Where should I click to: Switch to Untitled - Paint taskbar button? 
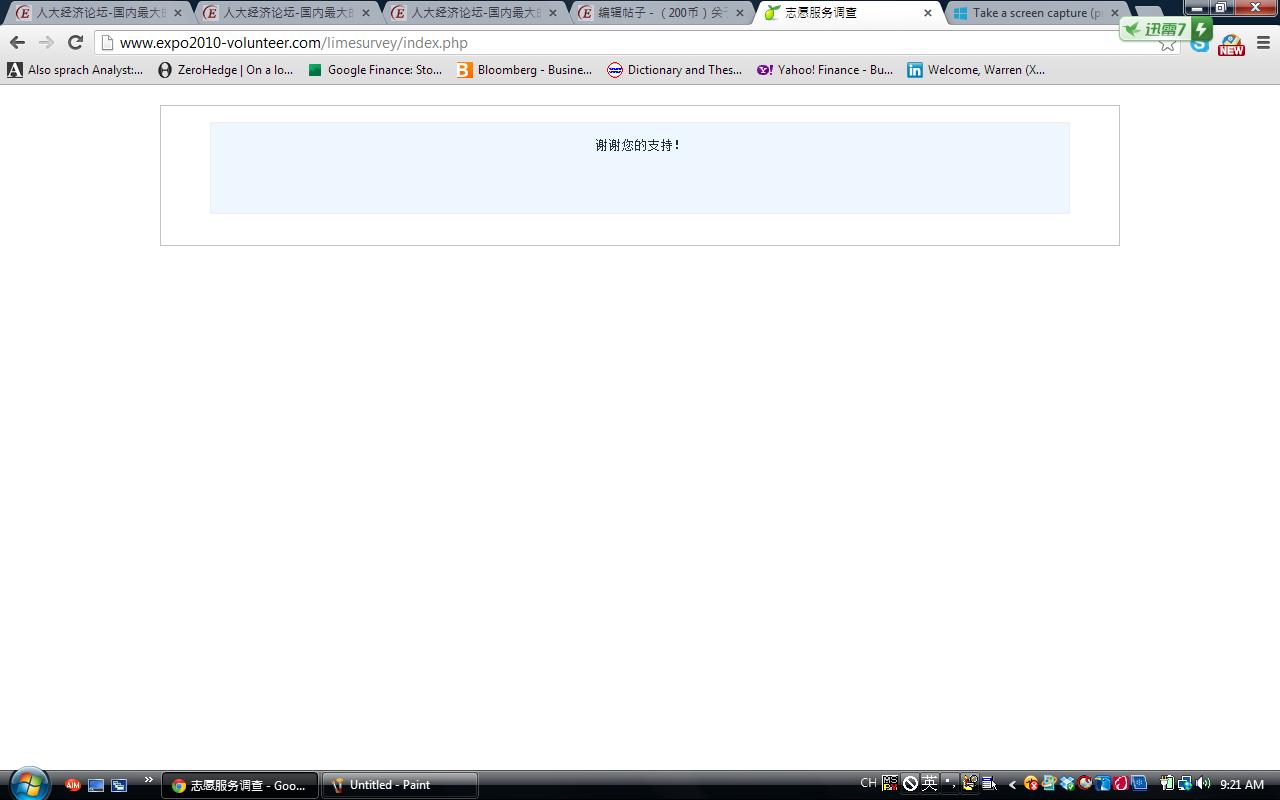click(x=400, y=785)
